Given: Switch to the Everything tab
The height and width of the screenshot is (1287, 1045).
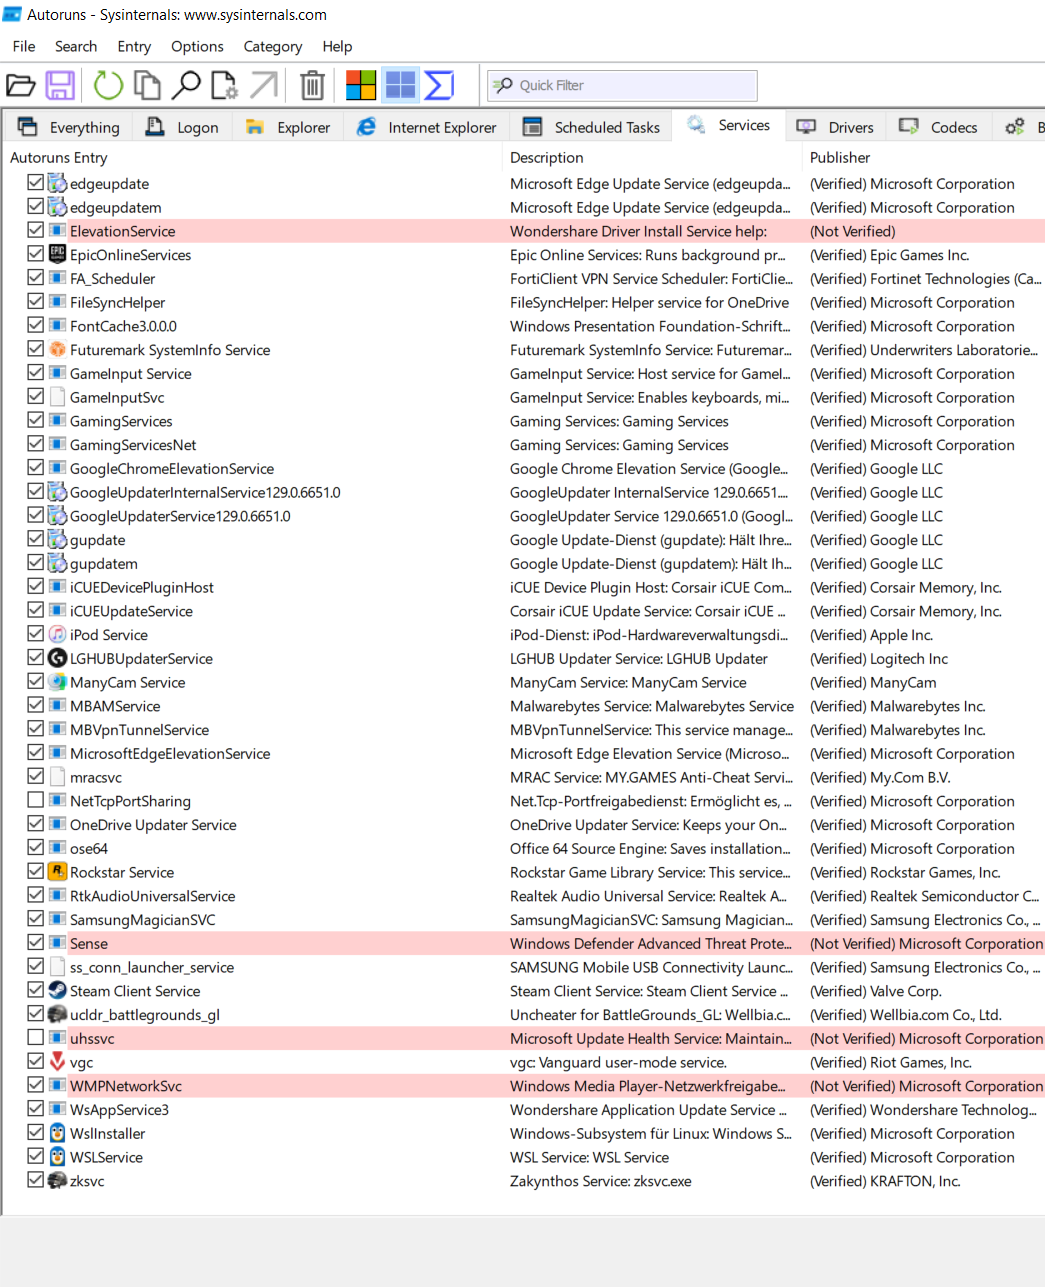Looking at the screenshot, I should 68,127.
